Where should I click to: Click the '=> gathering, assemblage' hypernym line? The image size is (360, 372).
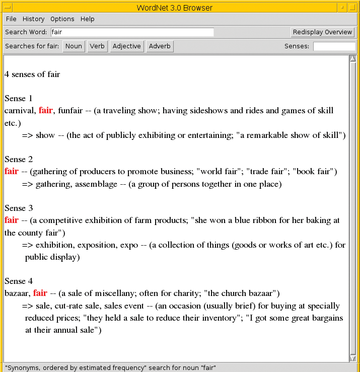pos(152,184)
